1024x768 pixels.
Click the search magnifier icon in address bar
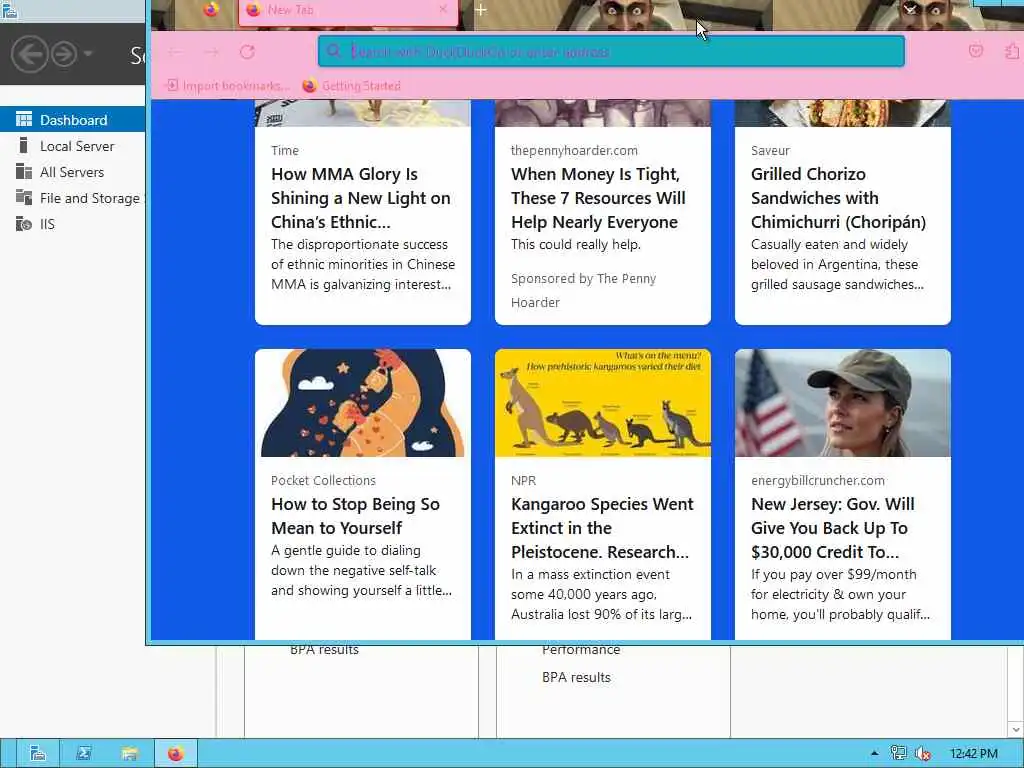[334, 52]
